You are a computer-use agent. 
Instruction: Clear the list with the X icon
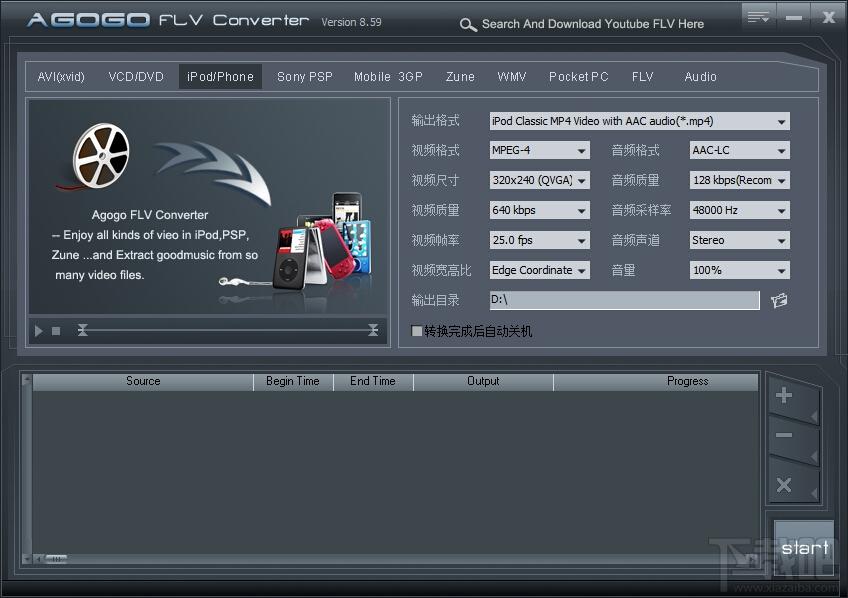click(x=785, y=485)
